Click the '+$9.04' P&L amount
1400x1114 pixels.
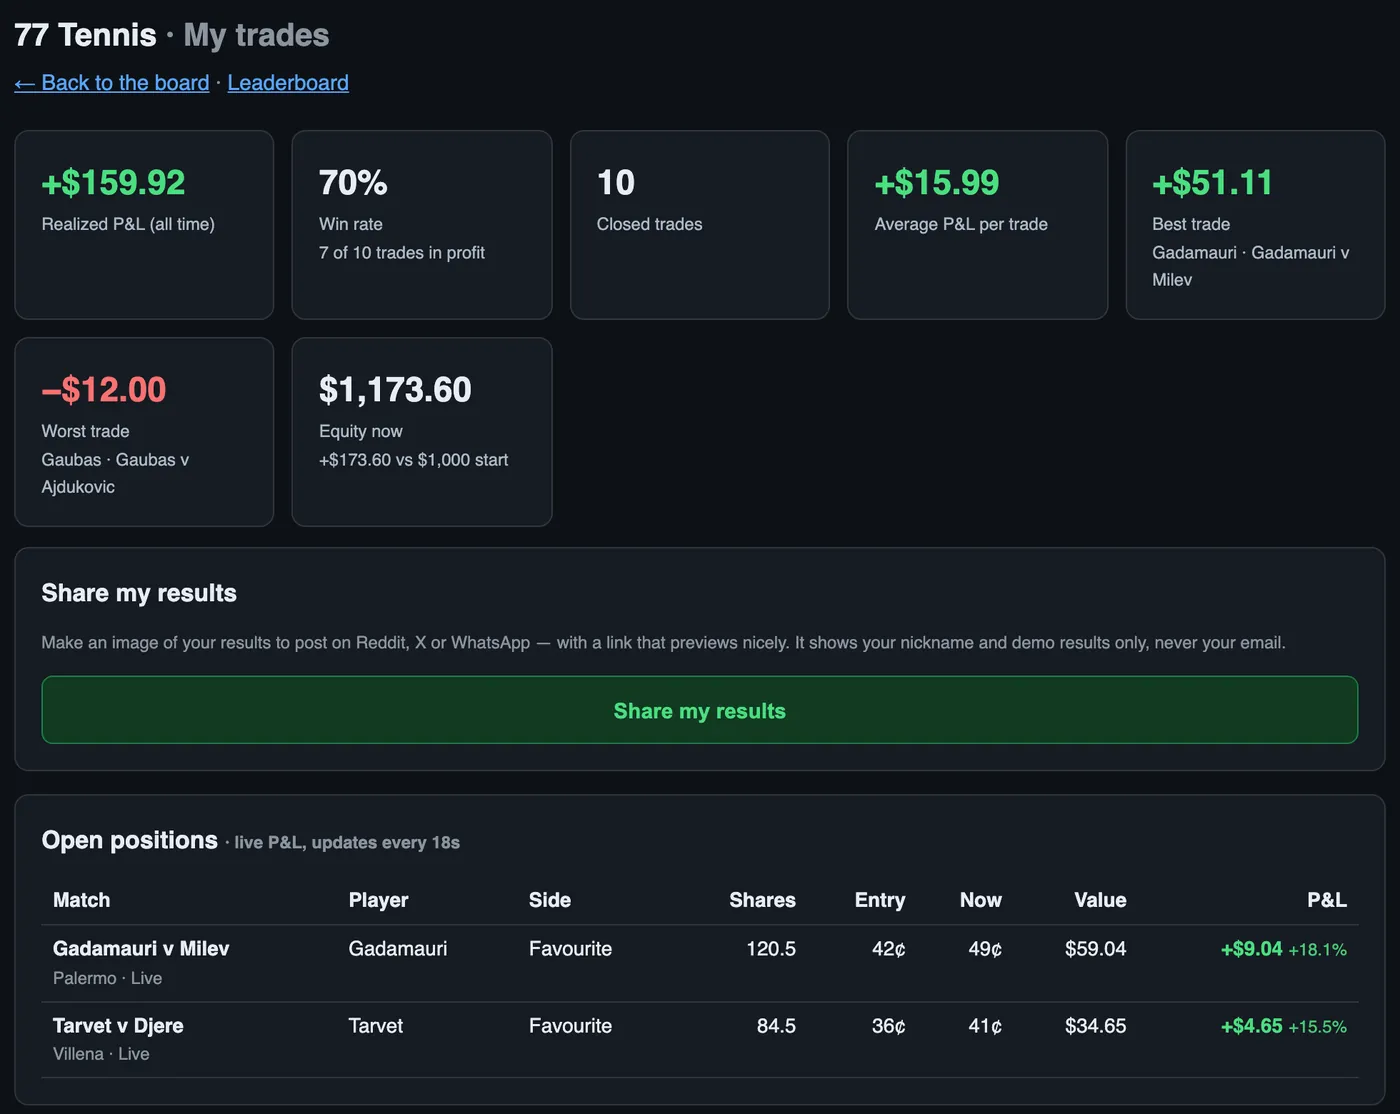[1251, 948]
